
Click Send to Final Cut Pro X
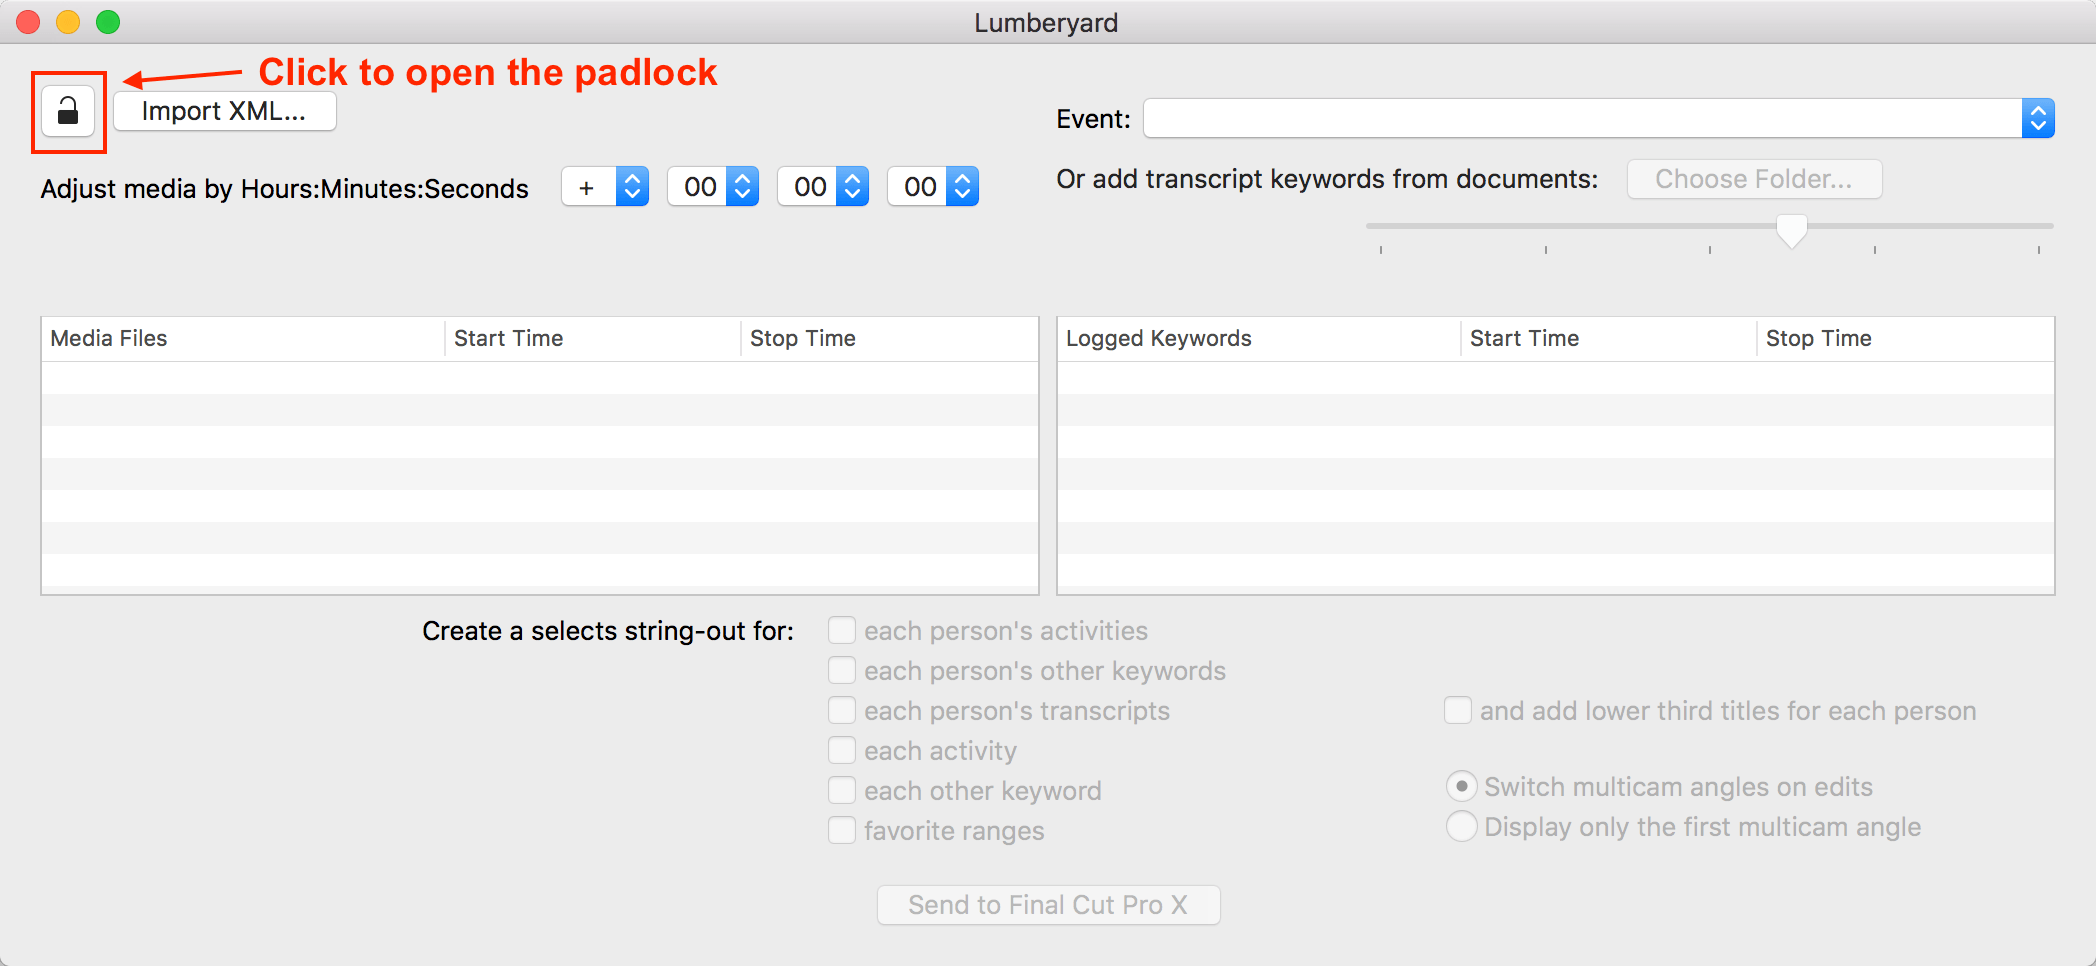[x=1048, y=905]
